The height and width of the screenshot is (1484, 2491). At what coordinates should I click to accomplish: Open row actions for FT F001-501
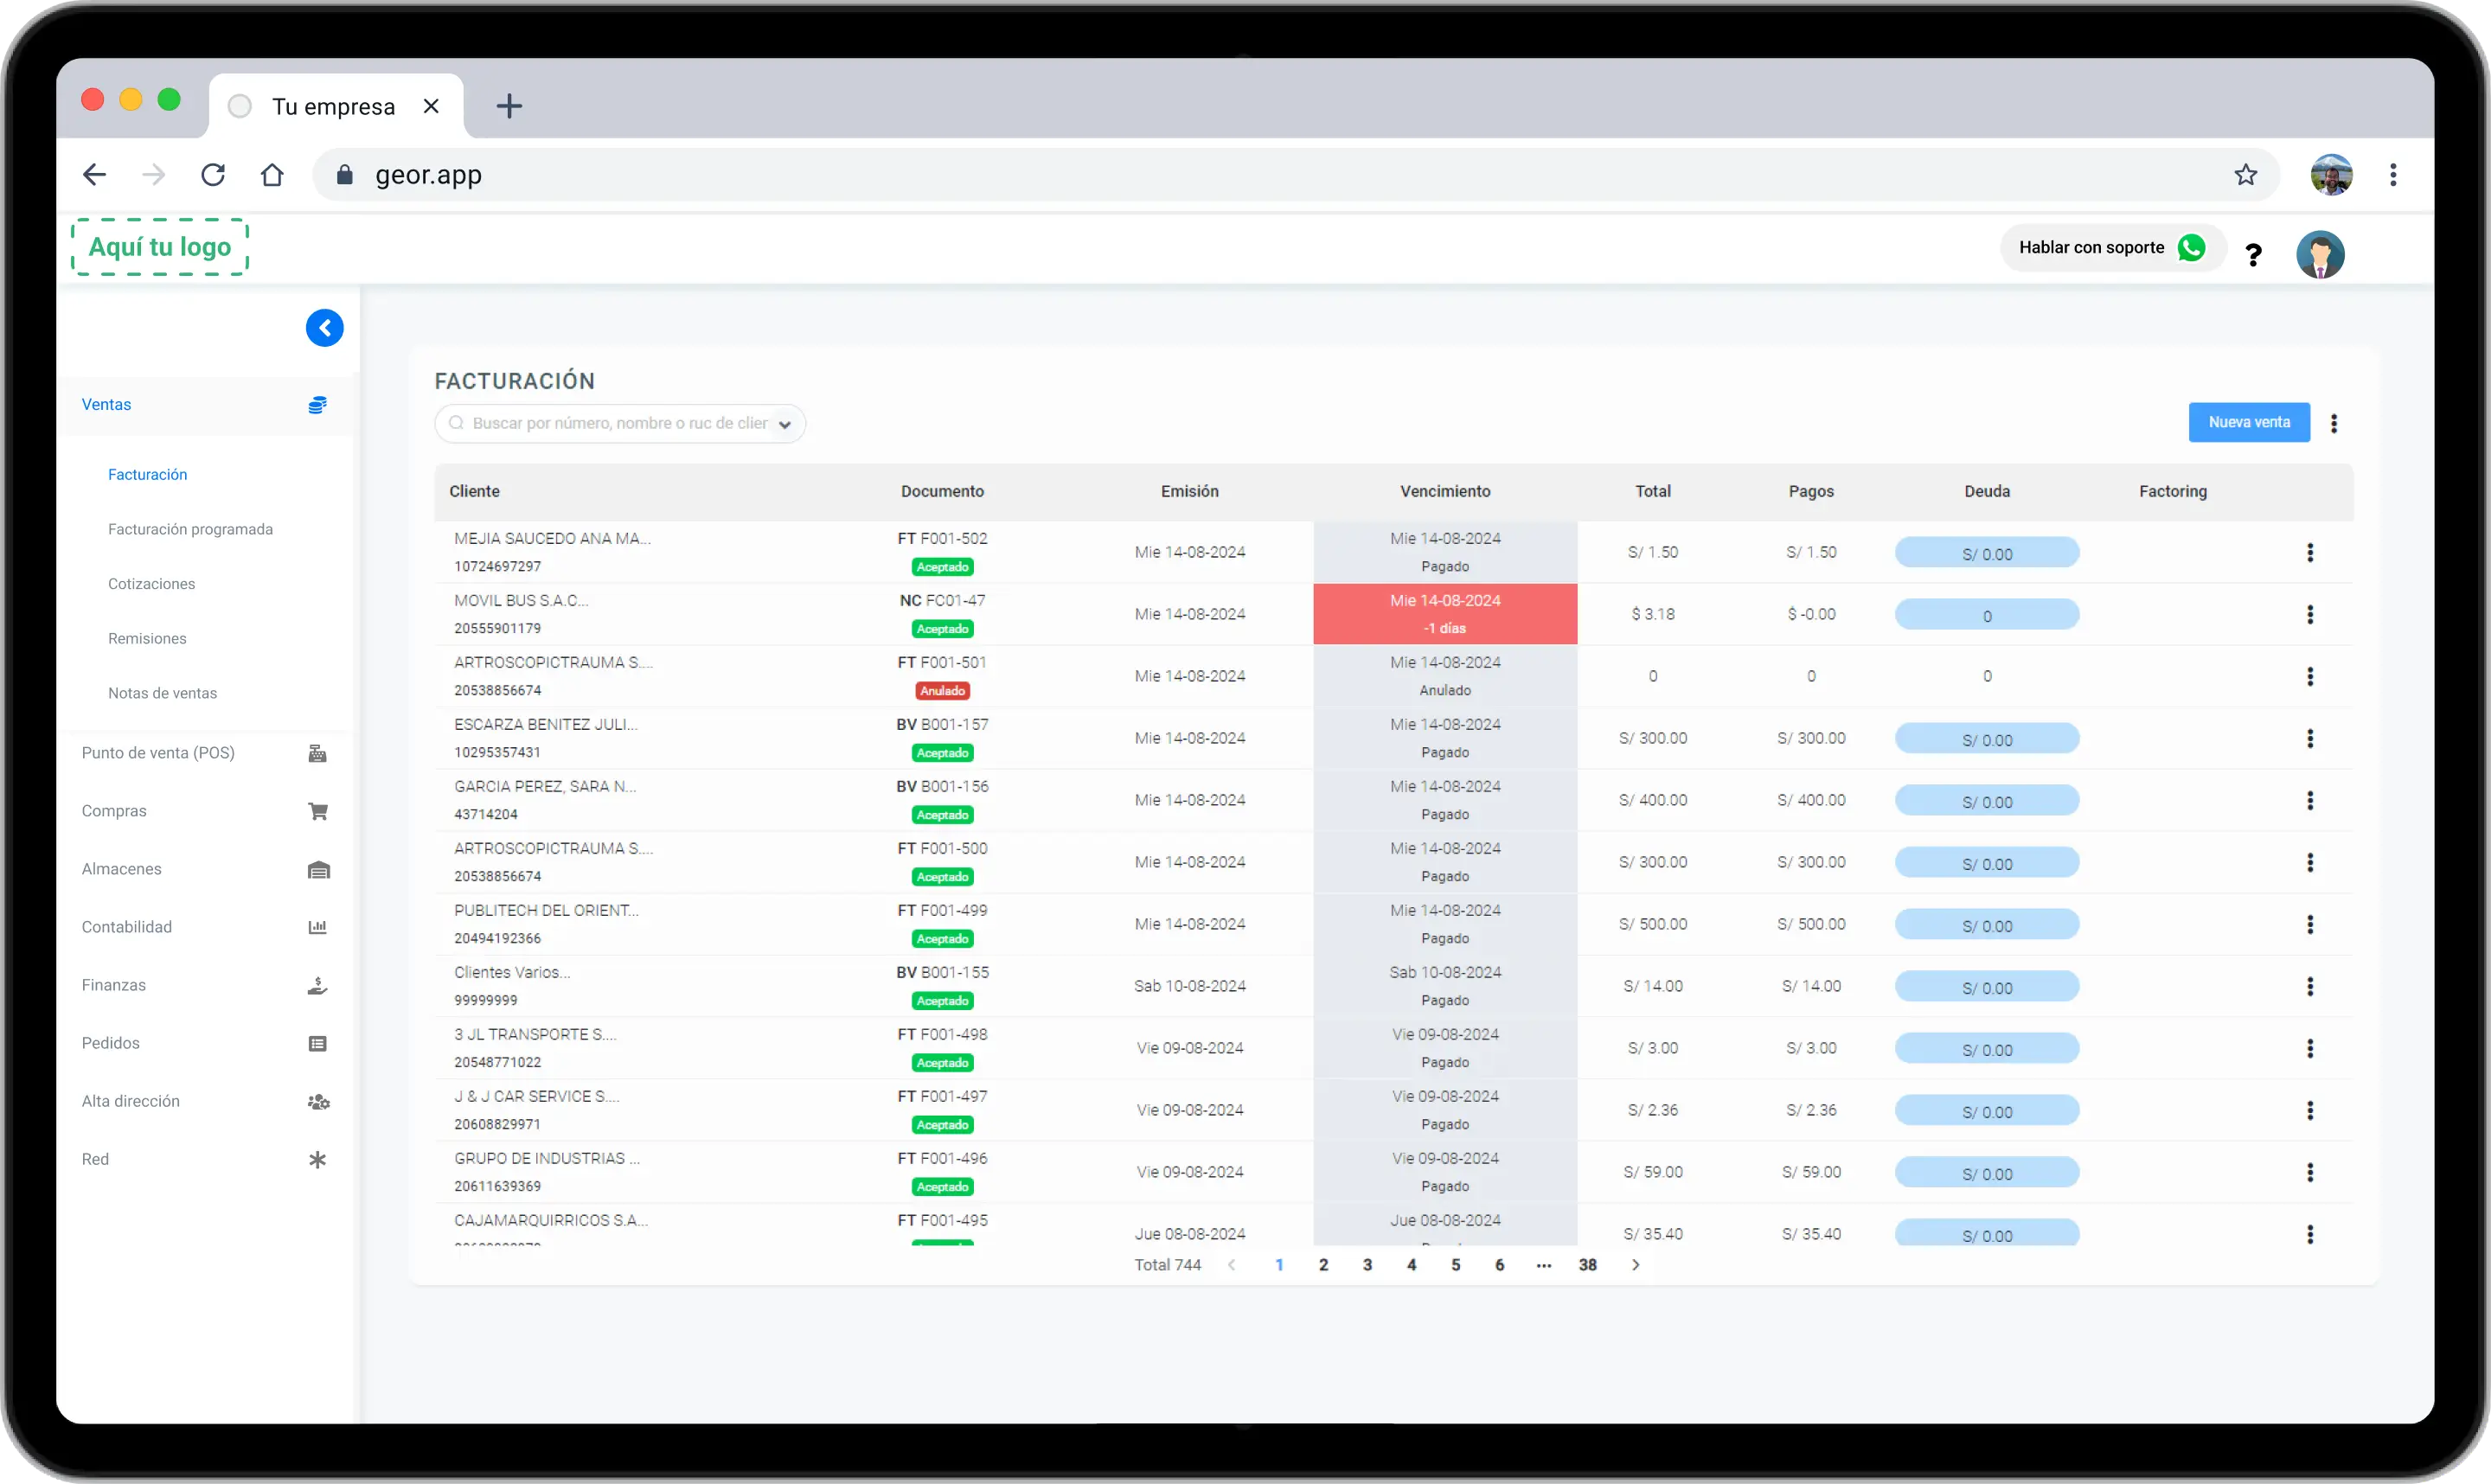pyautogui.click(x=2309, y=676)
